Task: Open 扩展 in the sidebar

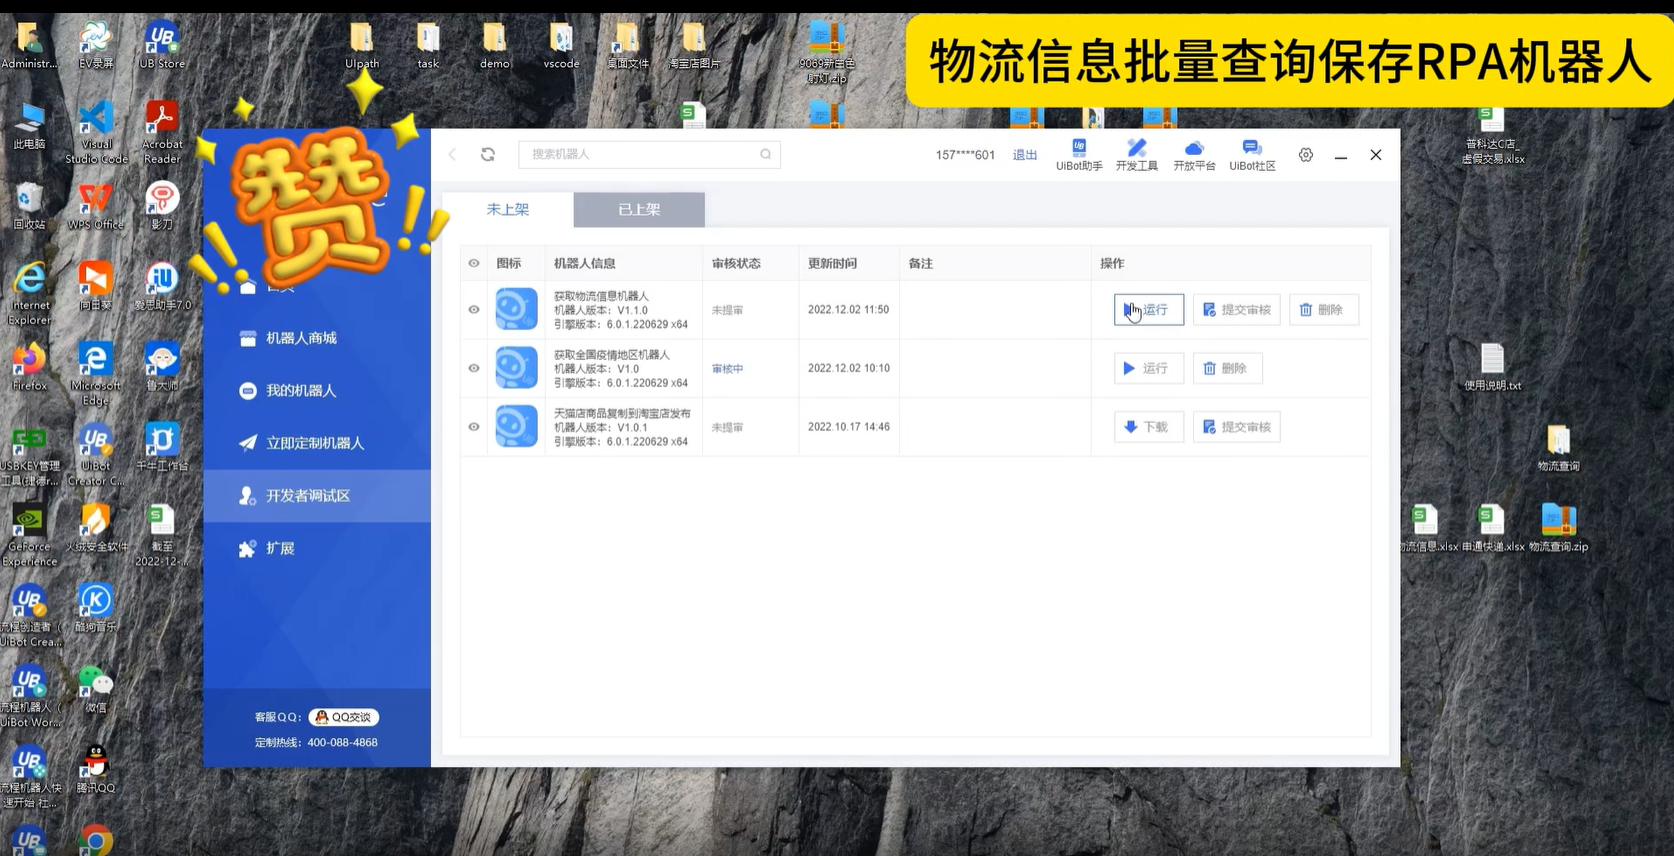Action: click(x=317, y=548)
